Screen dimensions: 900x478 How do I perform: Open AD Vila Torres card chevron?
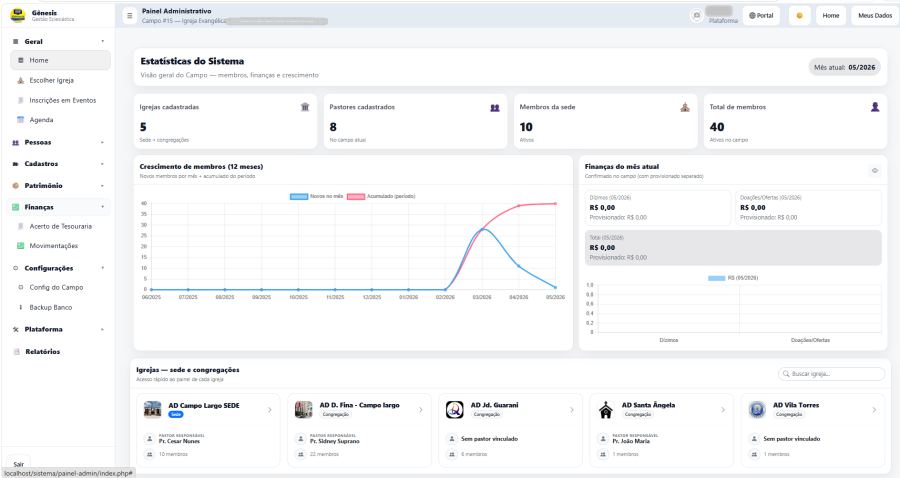tap(874, 410)
